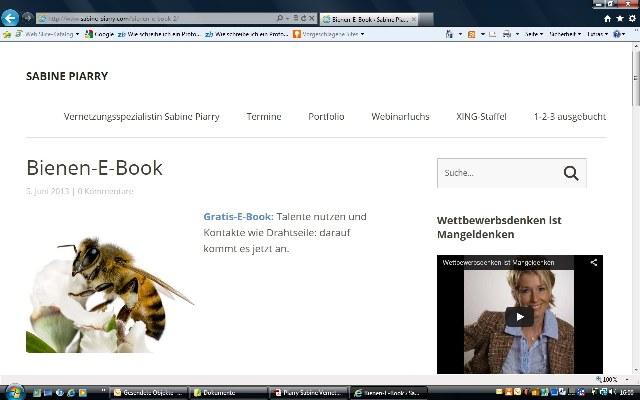Switch to Piarry Sabine PDF taskbar window
The width and height of the screenshot is (640, 400).
(309, 393)
